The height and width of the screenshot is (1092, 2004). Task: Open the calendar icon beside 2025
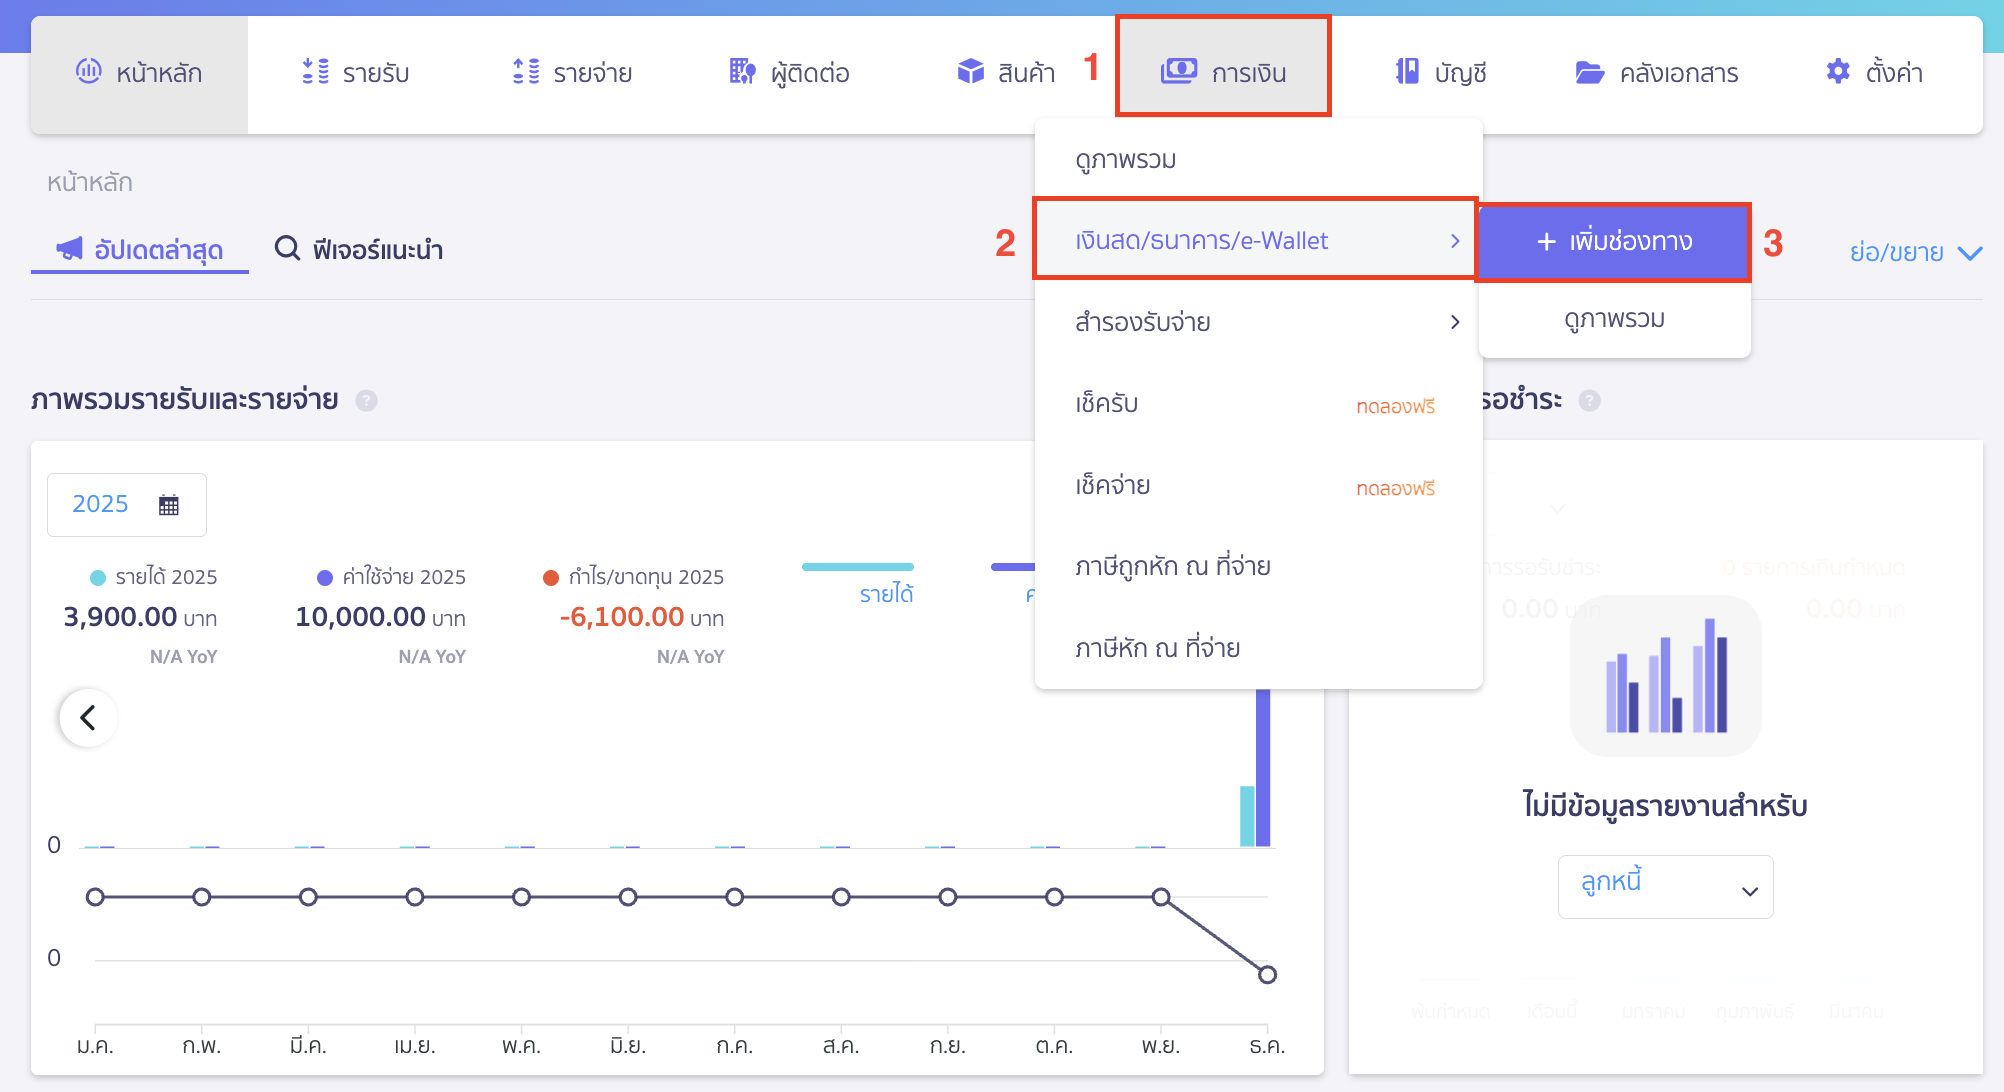click(168, 504)
